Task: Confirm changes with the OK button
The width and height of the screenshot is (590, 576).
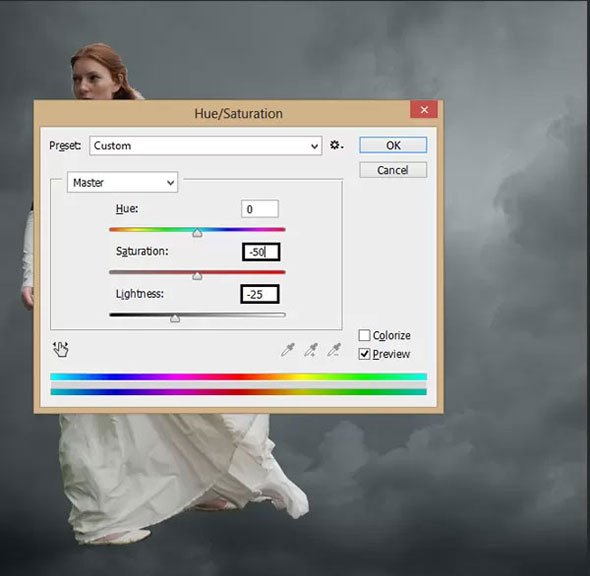Action: (393, 145)
